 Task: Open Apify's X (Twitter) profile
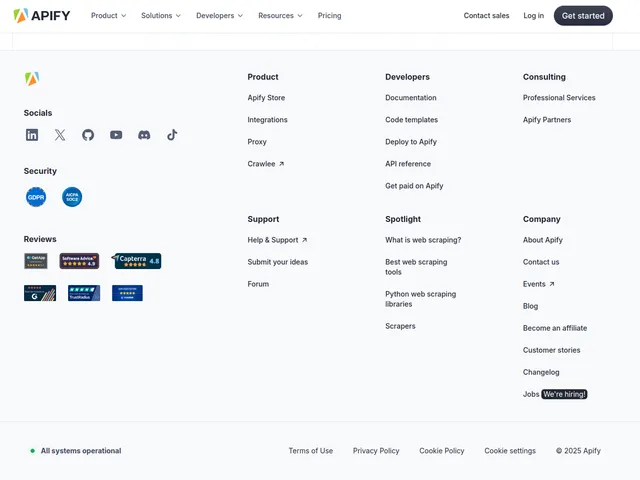tap(60, 135)
